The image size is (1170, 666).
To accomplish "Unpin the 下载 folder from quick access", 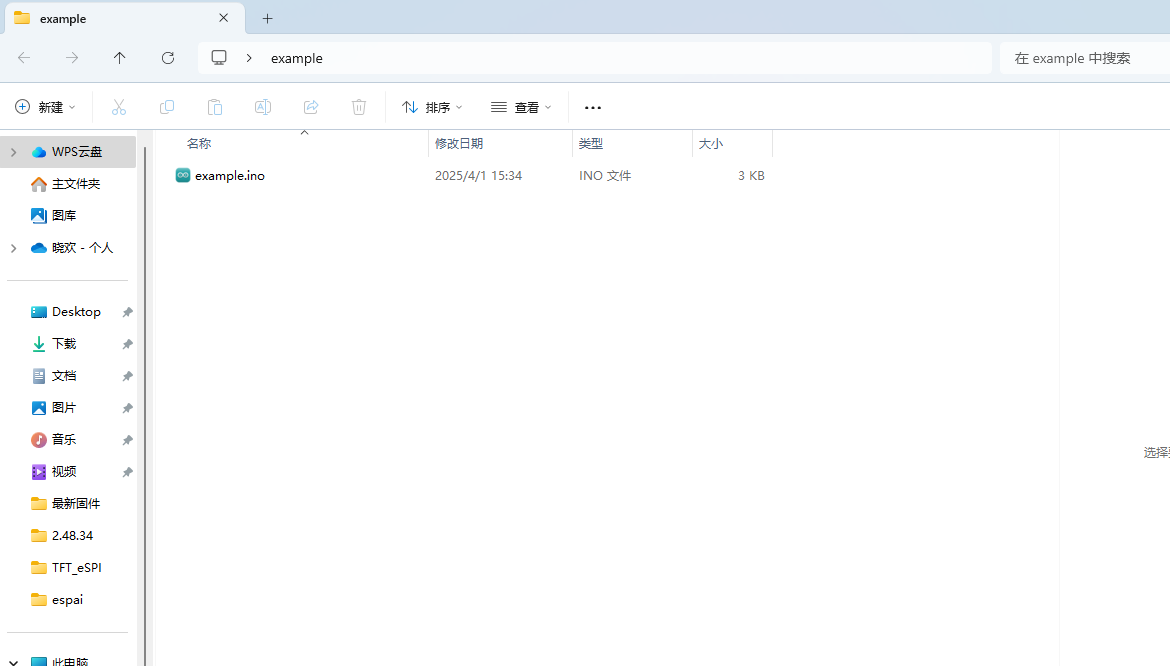I will pyautogui.click(x=127, y=344).
